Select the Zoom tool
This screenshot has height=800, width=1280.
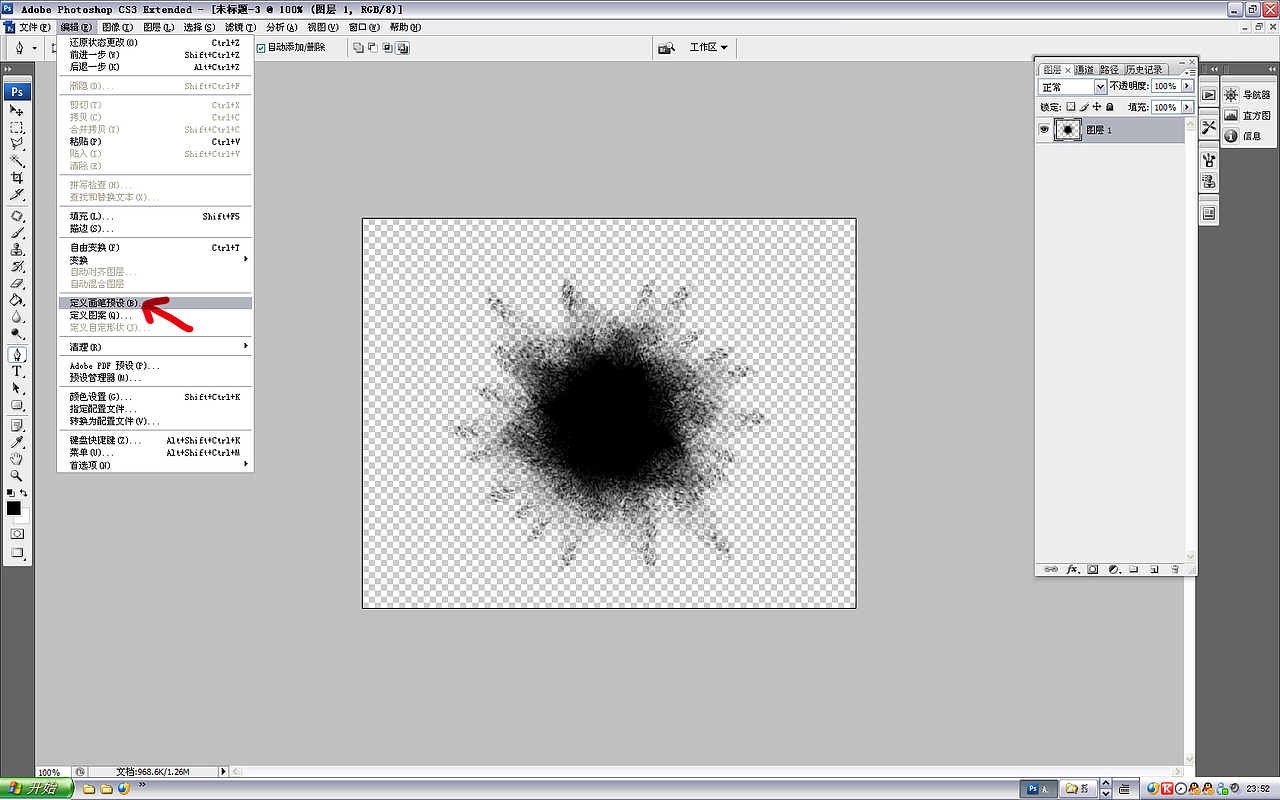tap(17, 476)
